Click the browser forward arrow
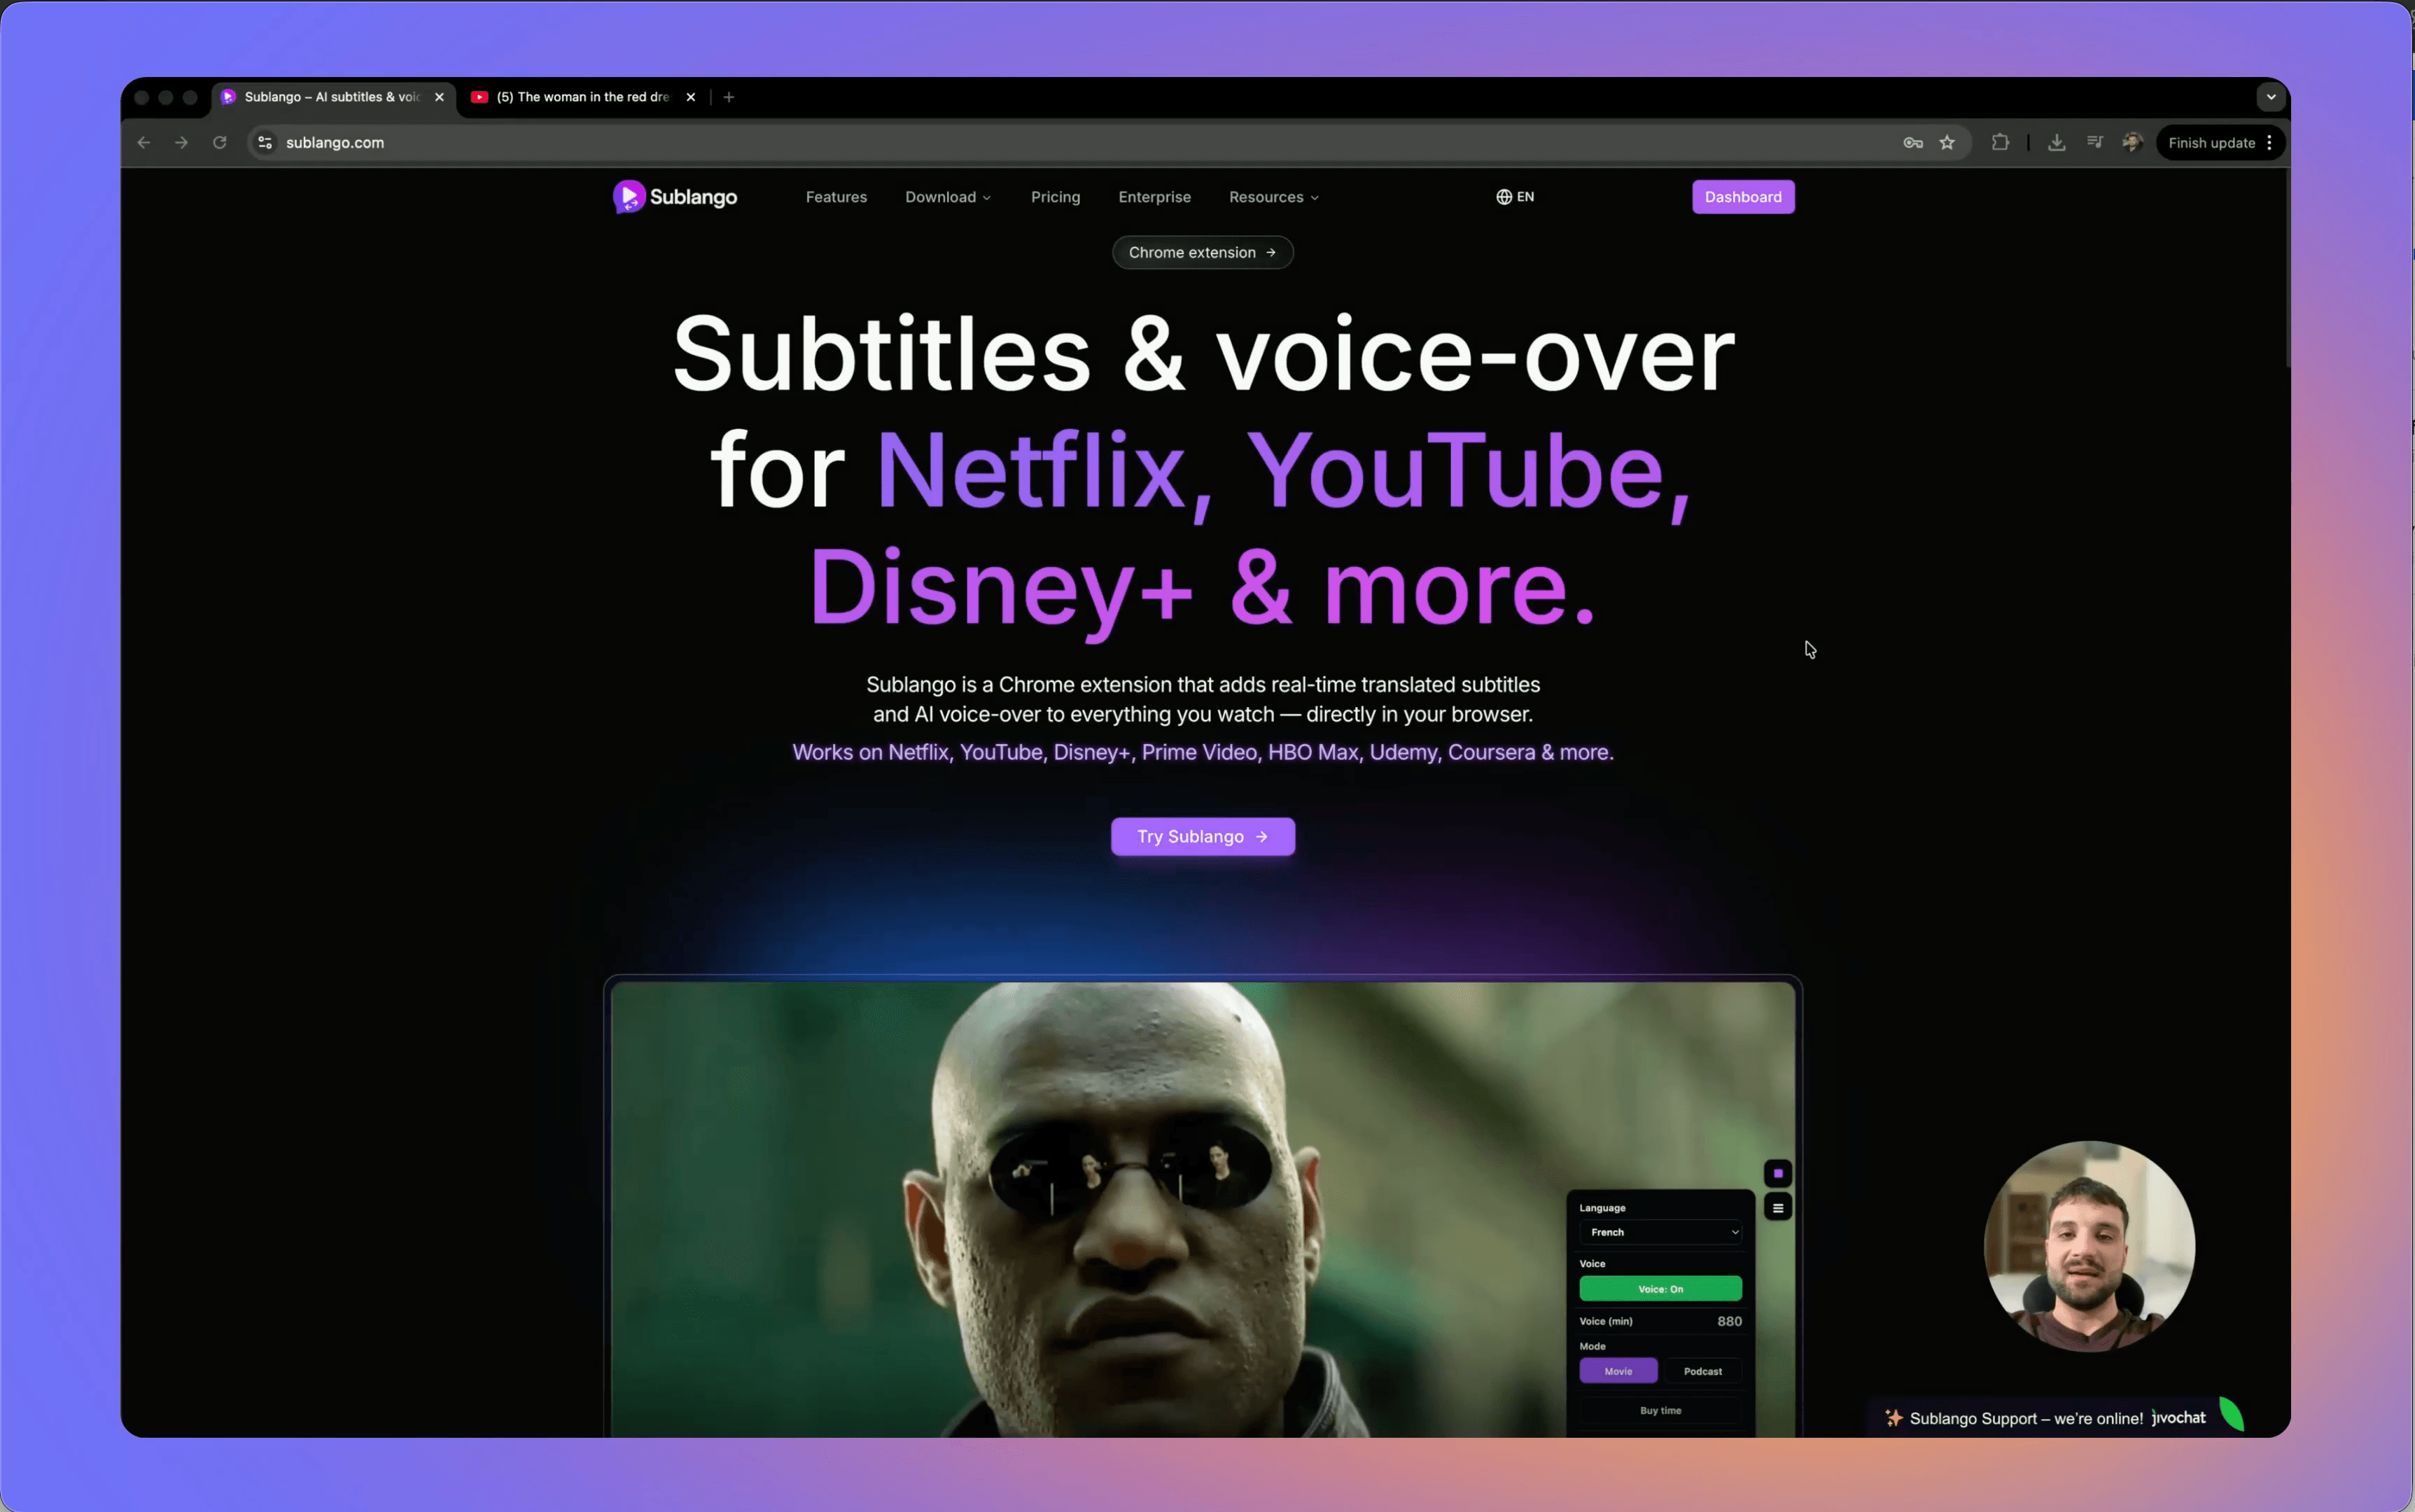The width and height of the screenshot is (2415, 1512). pos(181,143)
